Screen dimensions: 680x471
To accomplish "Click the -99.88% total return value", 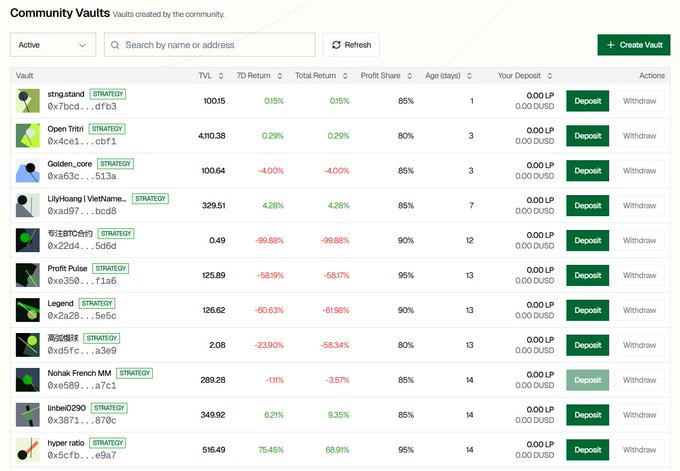I will click(x=335, y=240).
